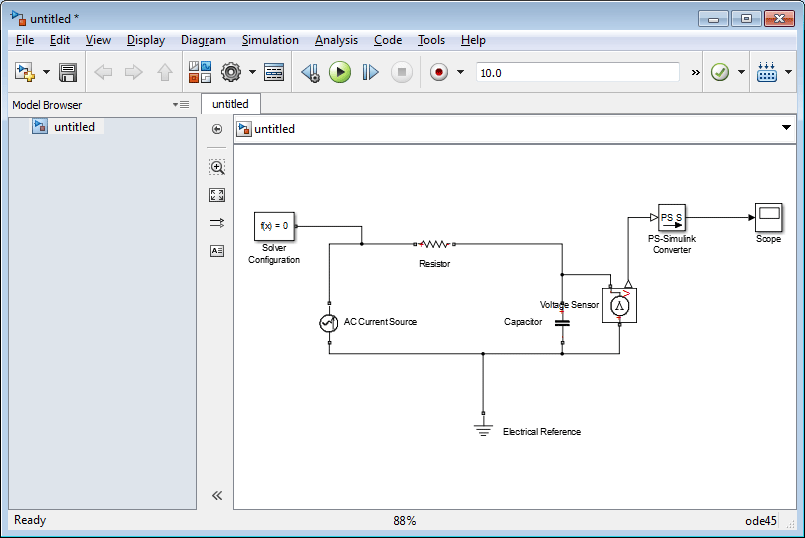The image size is (805, 538).
Task: Expand the Record button dropdown arrow
Action: point(460,72)
